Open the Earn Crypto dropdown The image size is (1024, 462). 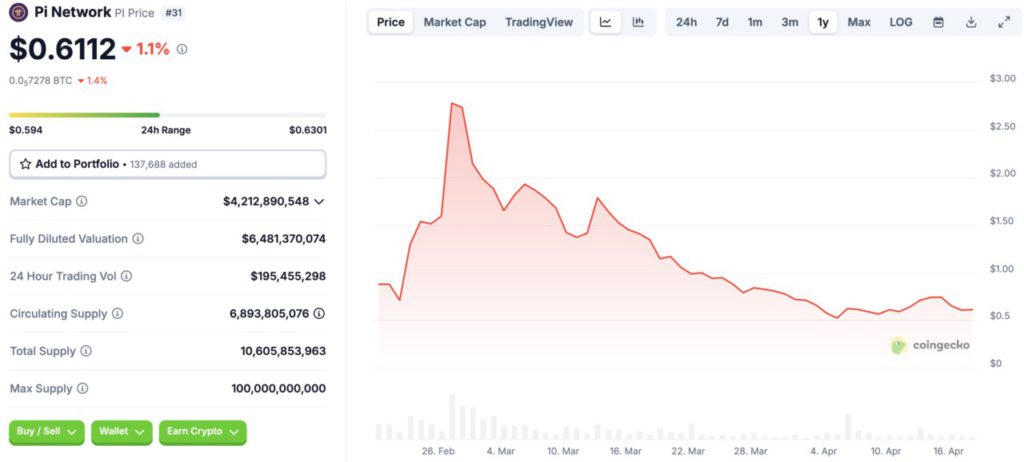tap(202, 432)
